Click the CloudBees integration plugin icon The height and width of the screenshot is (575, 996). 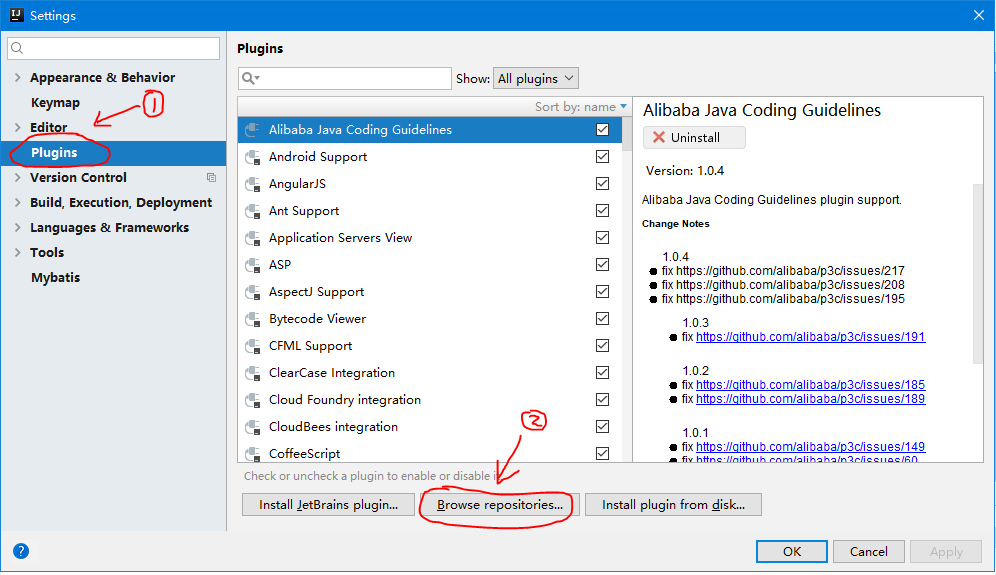[x=253, y=427]
